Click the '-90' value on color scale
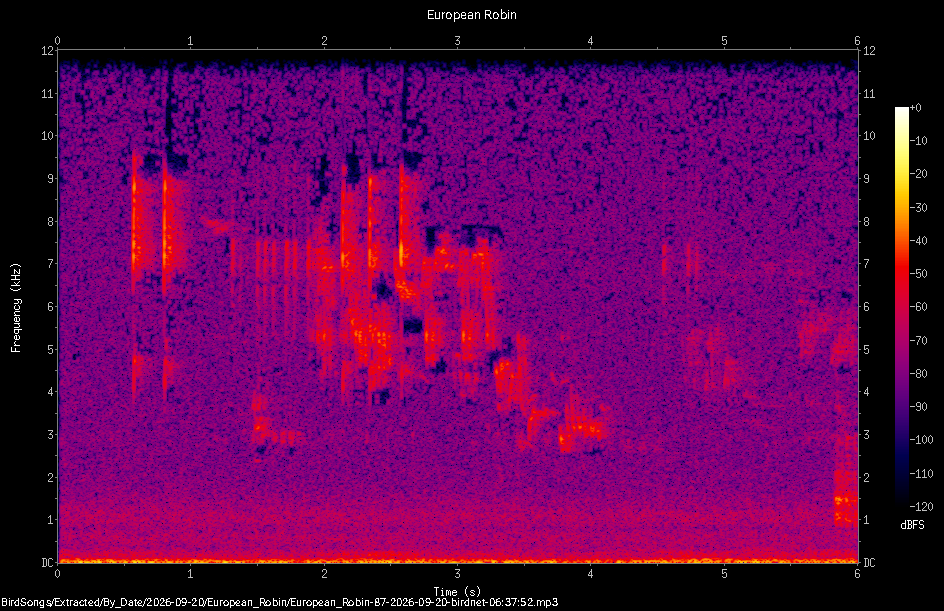 click(x=919, y=406)
